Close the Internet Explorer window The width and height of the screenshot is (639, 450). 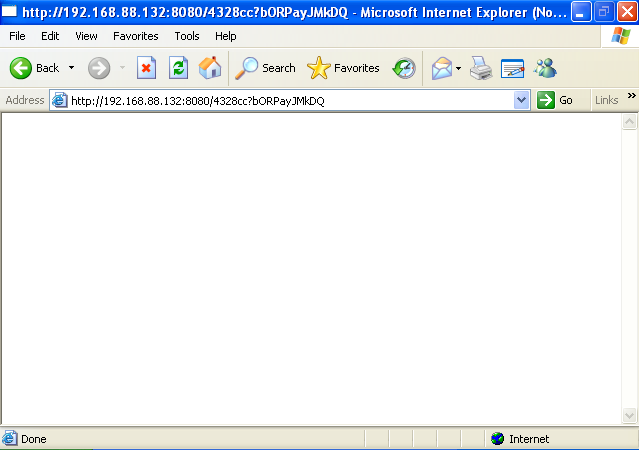coord(627,12)
